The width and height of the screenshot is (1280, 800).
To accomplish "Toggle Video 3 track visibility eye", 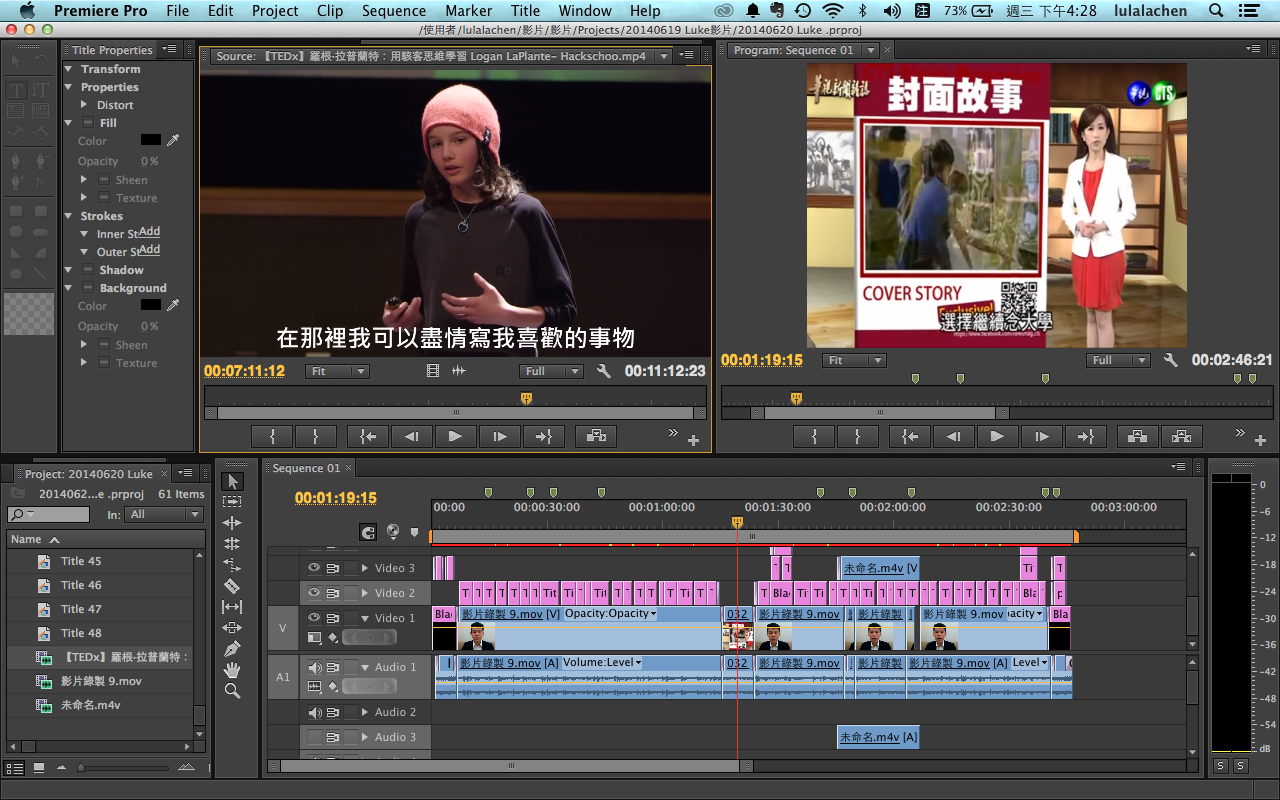I will pos(314,567).
